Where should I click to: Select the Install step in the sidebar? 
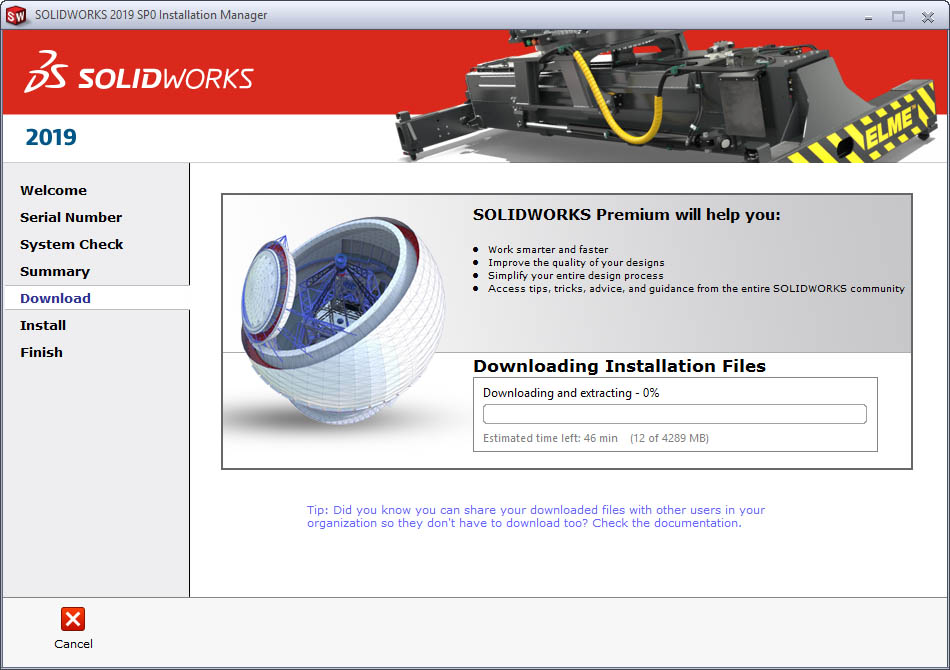(43, 325)
